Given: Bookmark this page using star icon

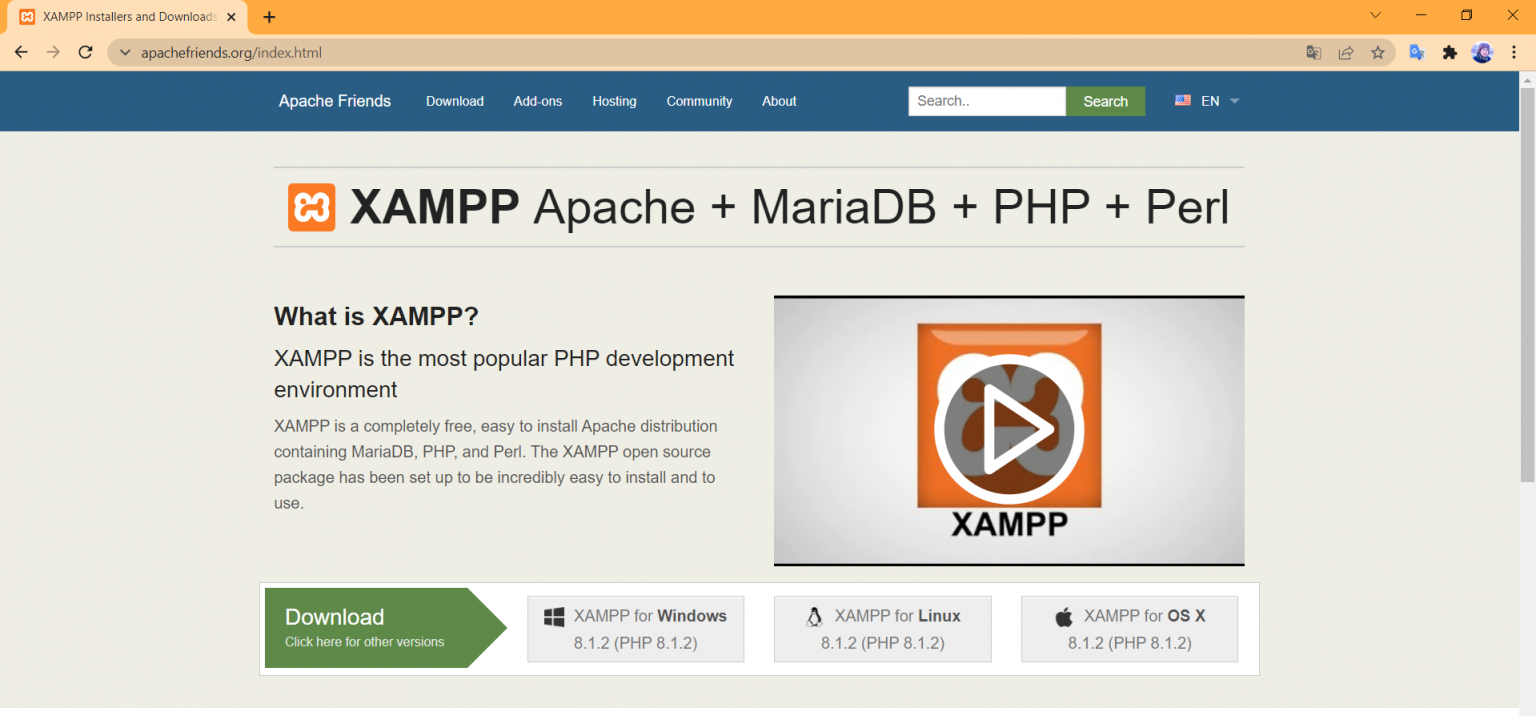Looking at the screenshot, I should coord(1378,53).
